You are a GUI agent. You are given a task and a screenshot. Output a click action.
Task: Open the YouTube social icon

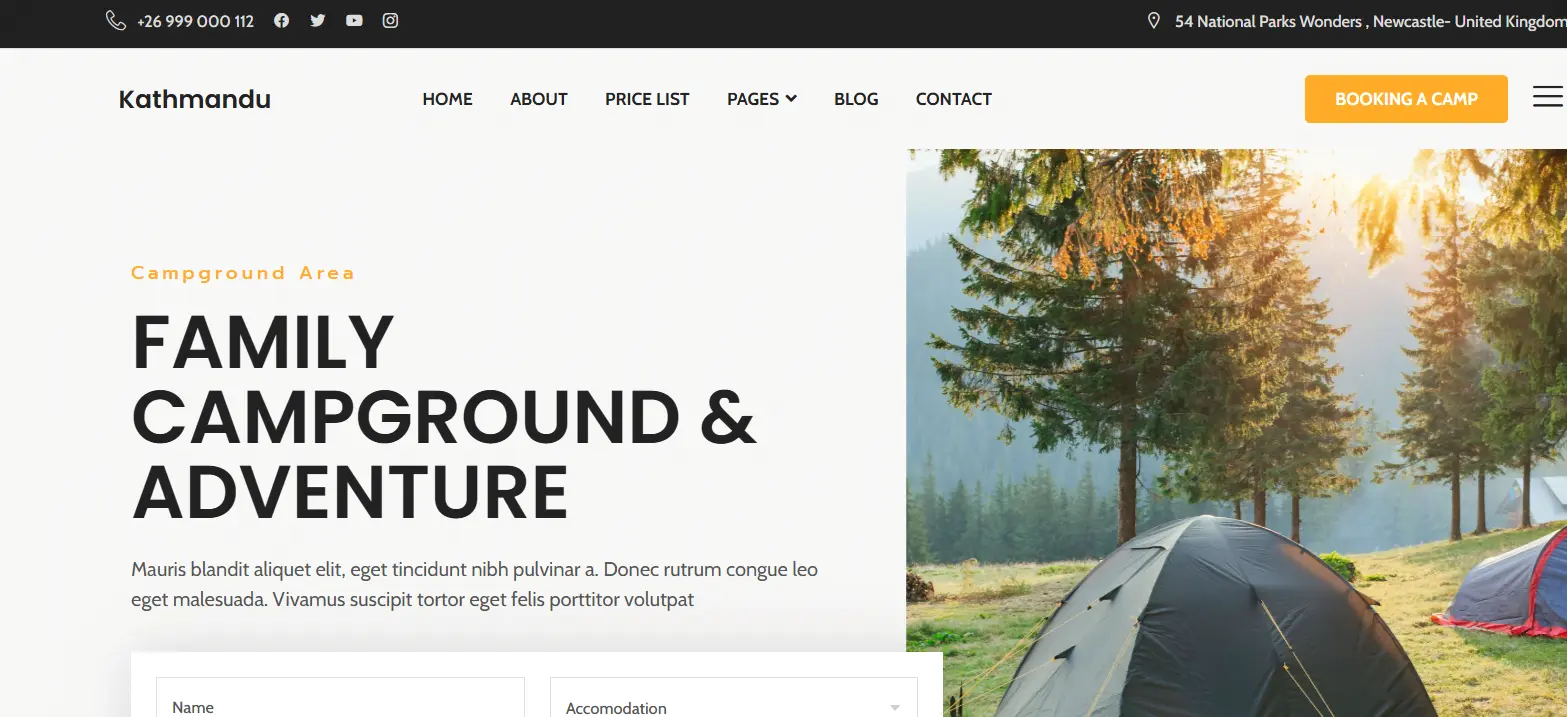354,20
